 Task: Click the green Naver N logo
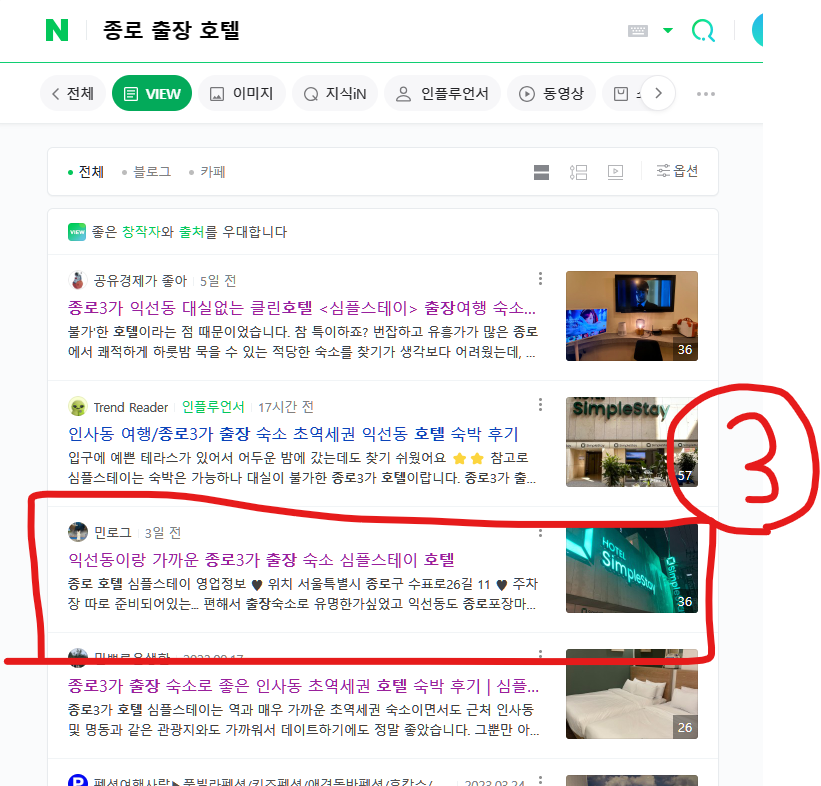(57, 30)
